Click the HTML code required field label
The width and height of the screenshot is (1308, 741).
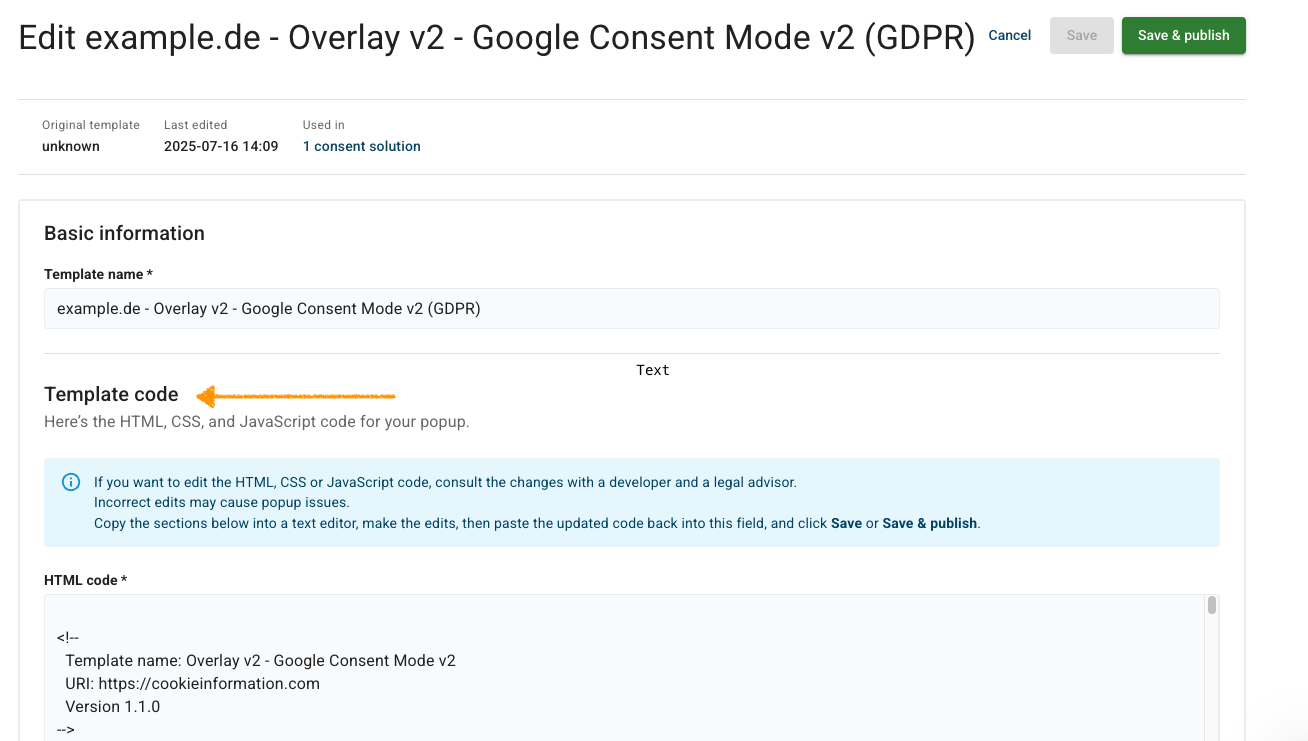click(x=84, y=580)
